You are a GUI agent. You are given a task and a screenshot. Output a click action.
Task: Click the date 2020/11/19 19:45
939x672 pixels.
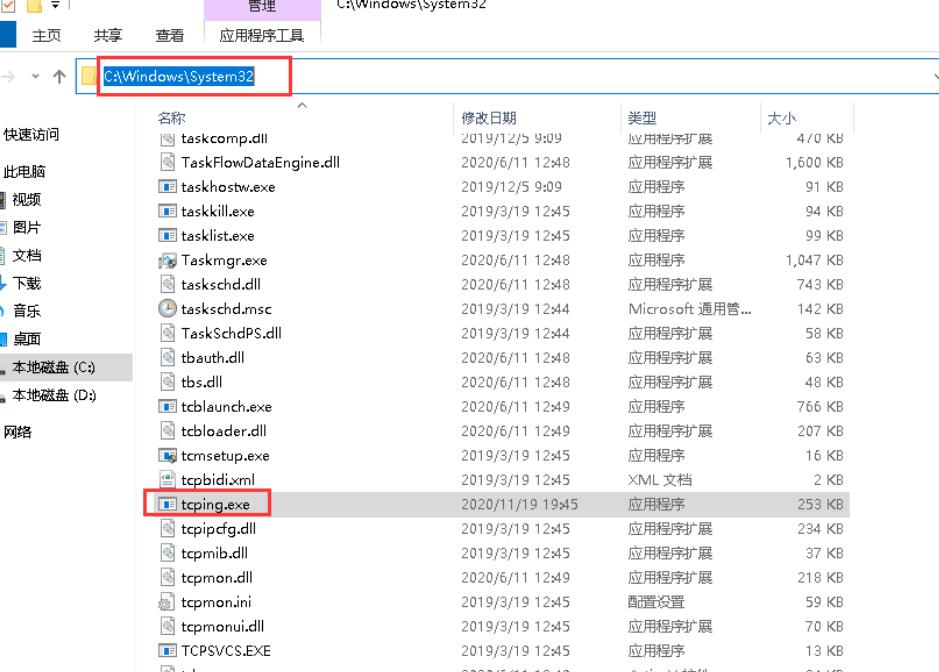coord(519,504)
